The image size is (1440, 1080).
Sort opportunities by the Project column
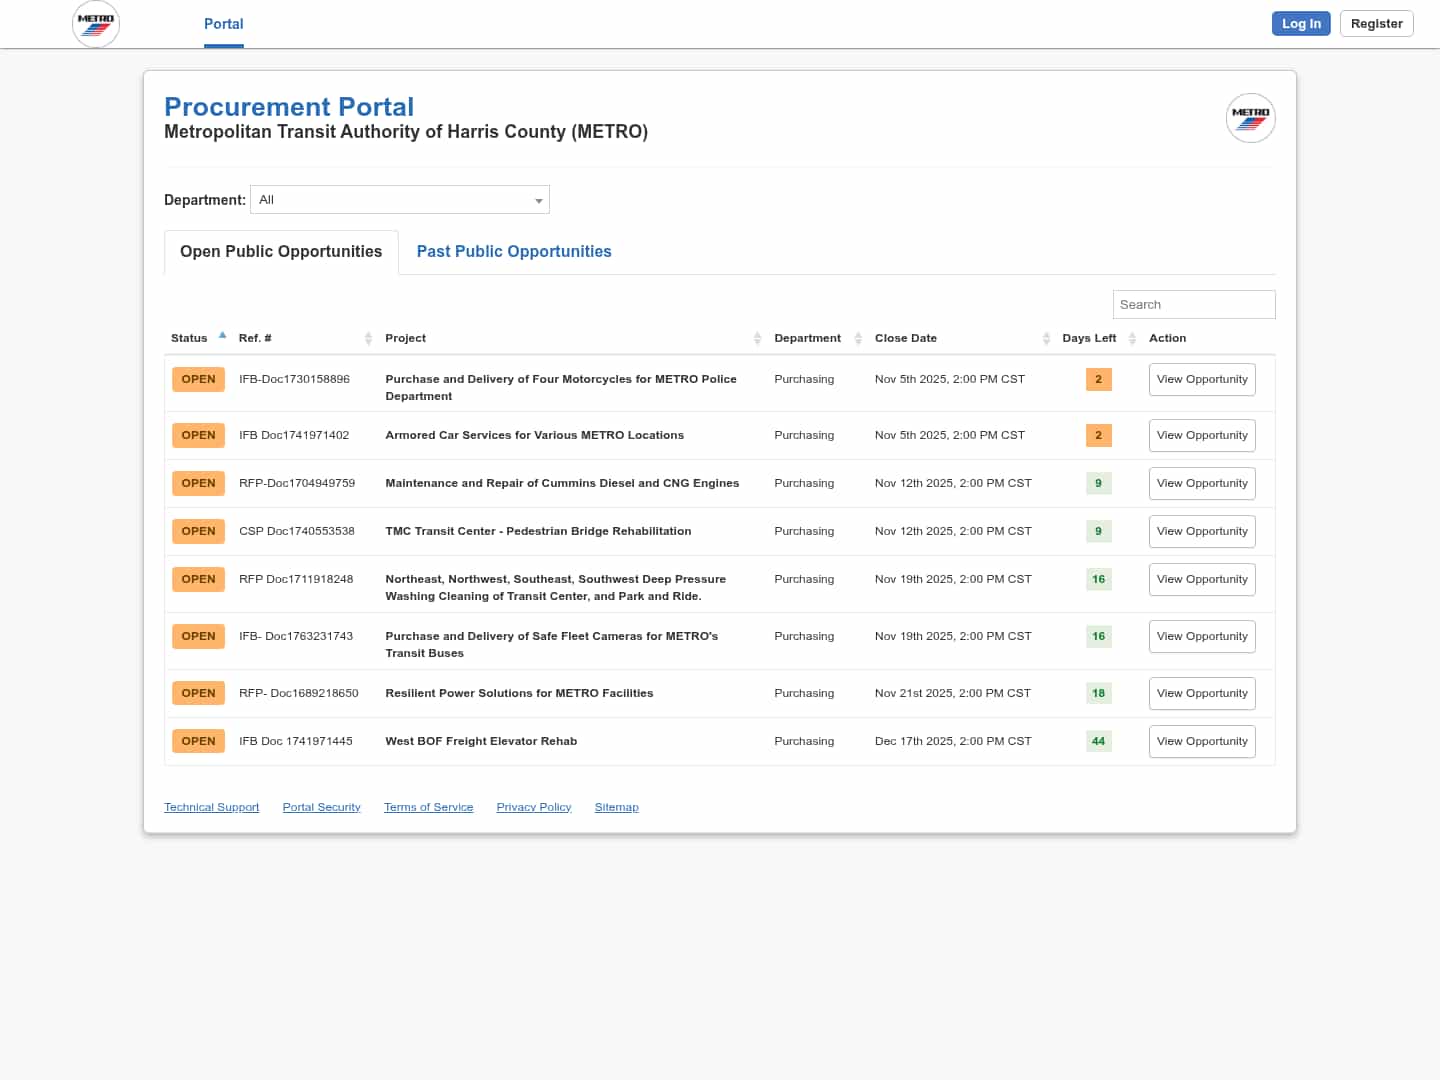click(406, 338)
